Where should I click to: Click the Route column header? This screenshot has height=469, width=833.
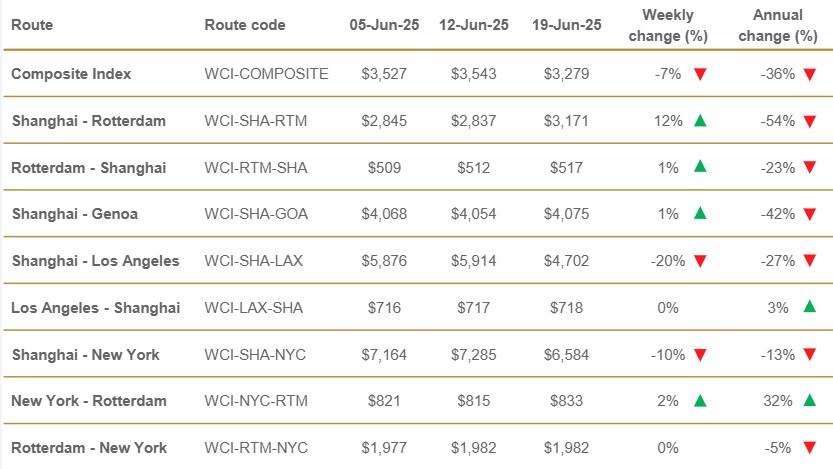pyautogui.click(x=32, y=25)
